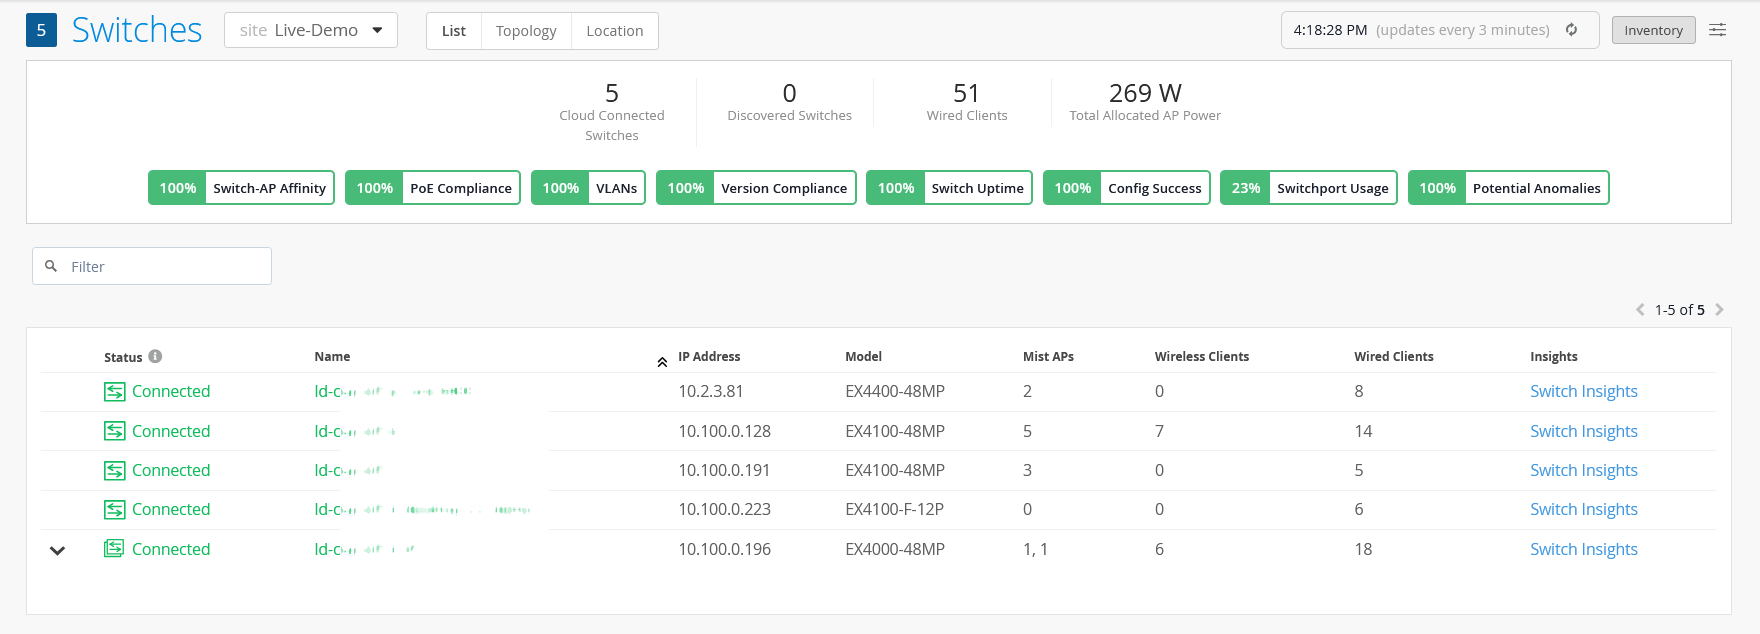Click the VLANs metric badge

click(588, 188)
